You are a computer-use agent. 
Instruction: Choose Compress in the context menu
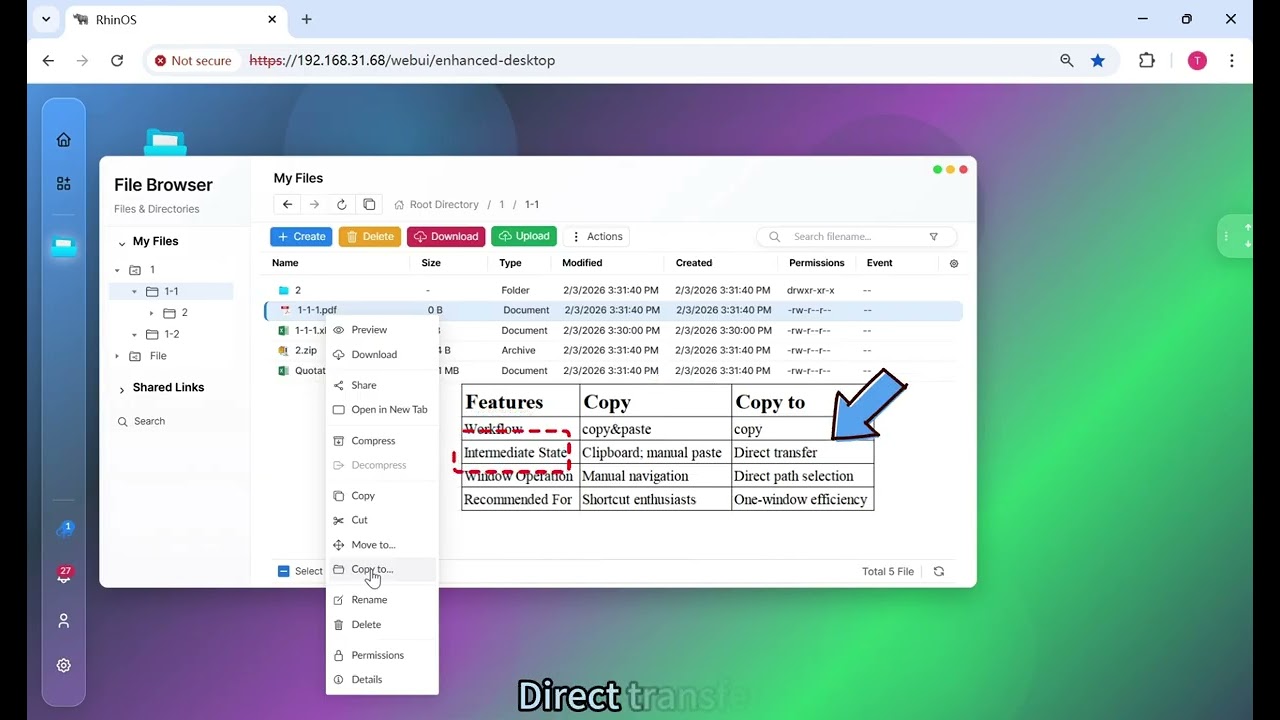pos(382,440)
